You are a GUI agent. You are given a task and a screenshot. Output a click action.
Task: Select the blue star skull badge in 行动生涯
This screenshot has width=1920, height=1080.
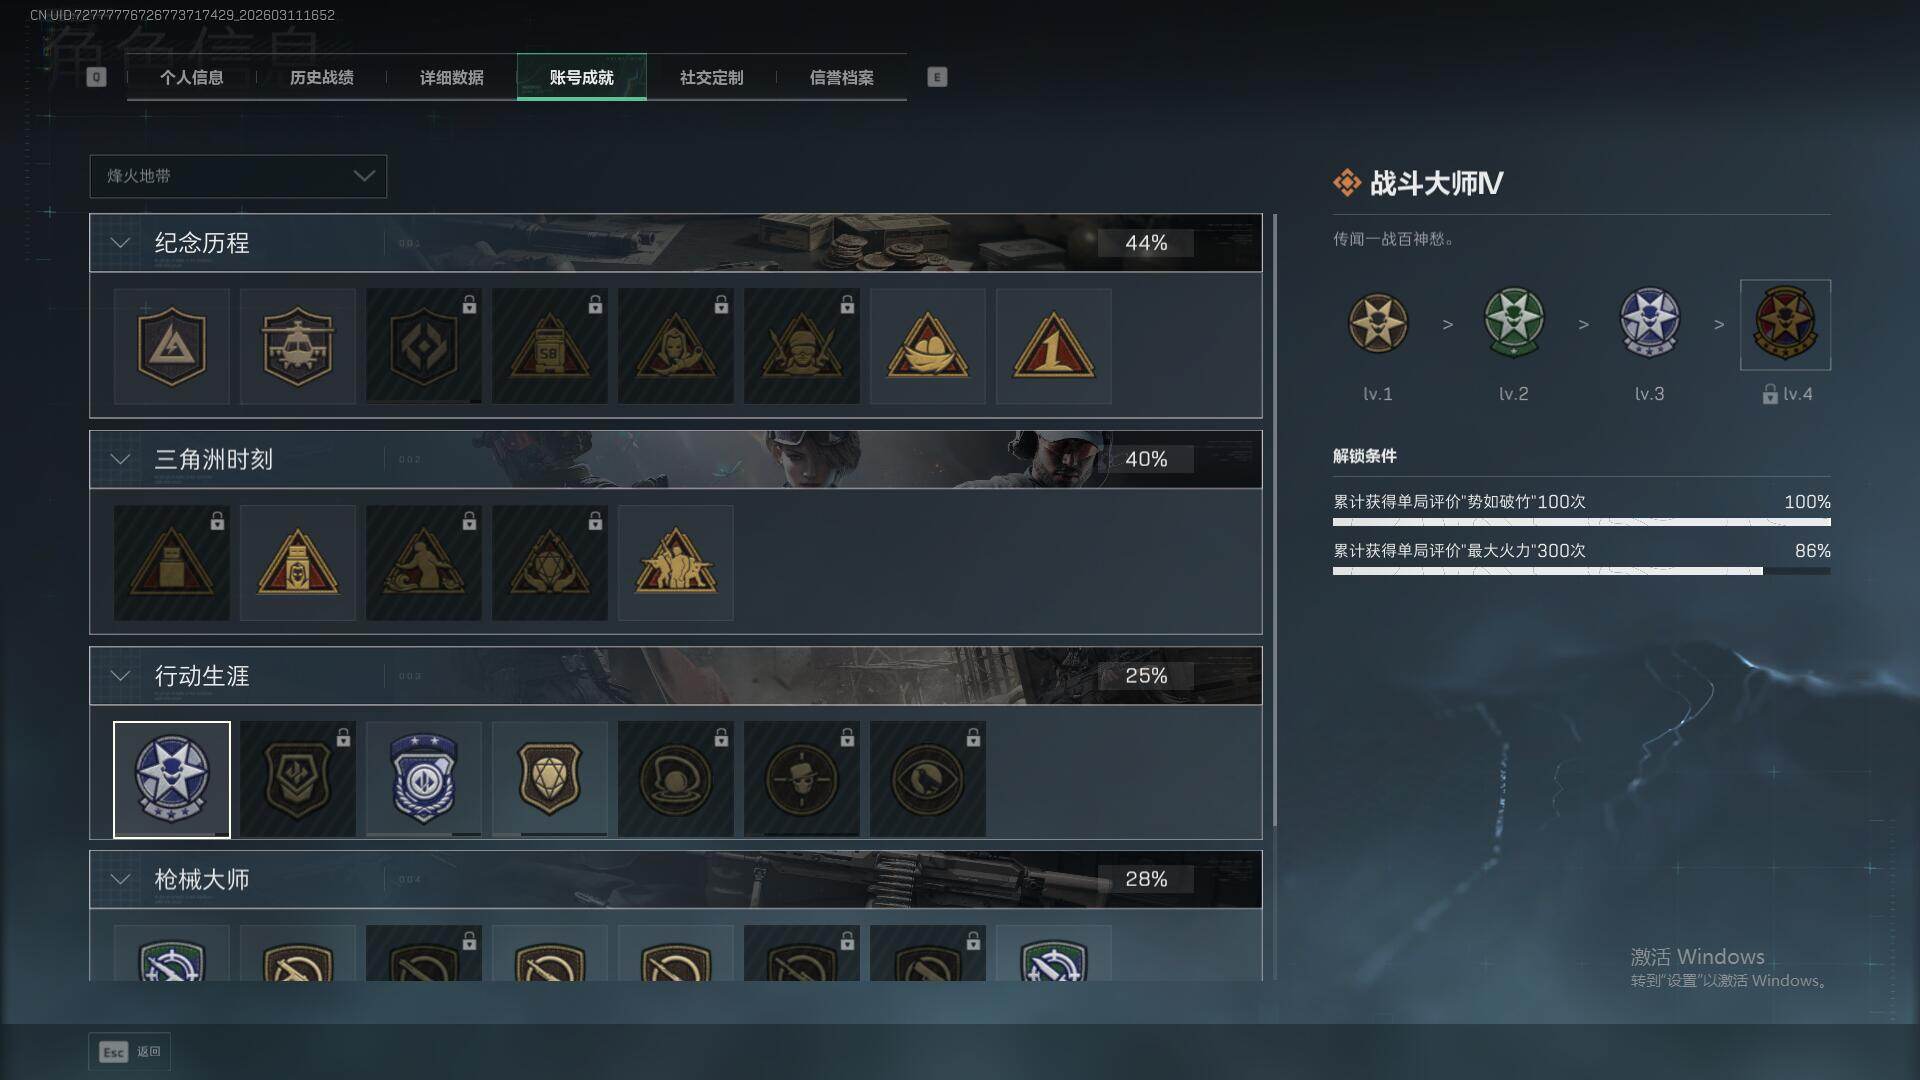tap(172, 779)
